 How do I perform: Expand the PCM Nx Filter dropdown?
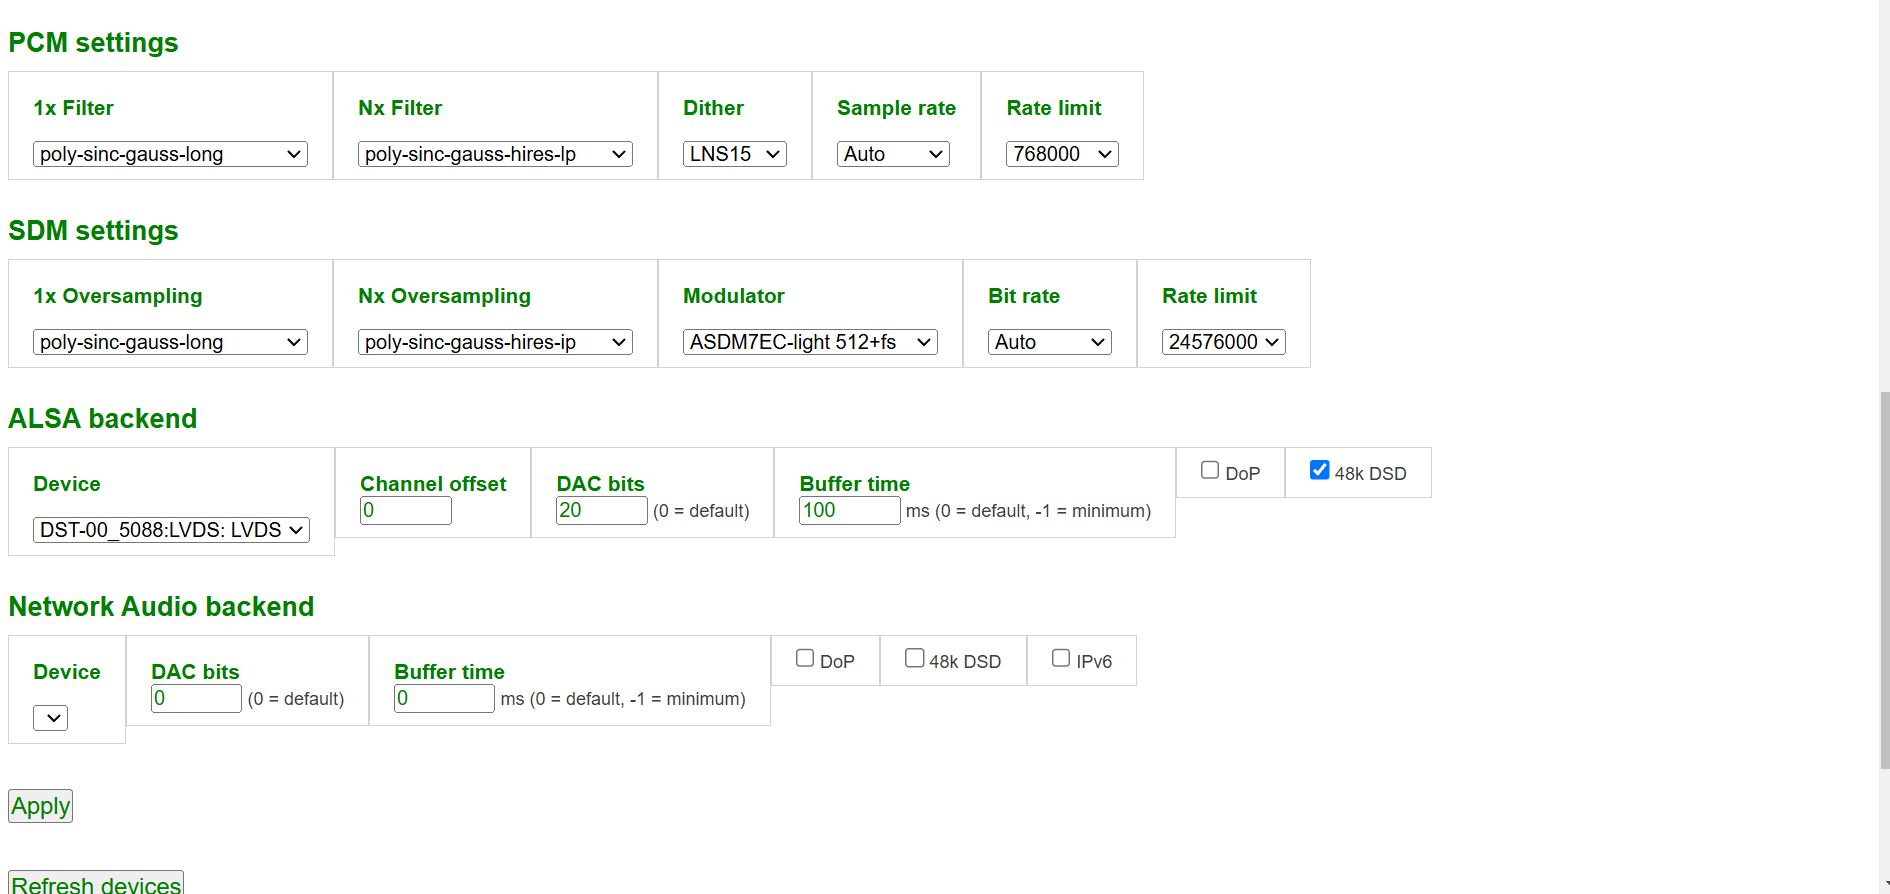[495, 154]
